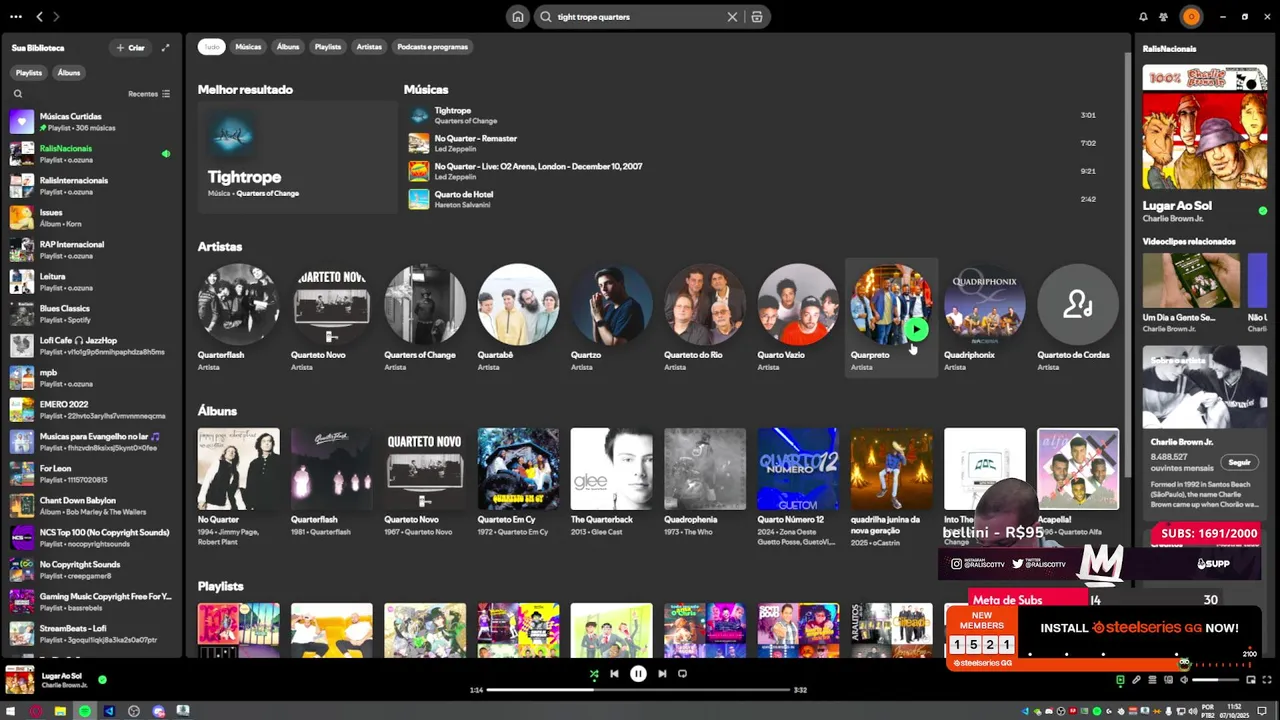Select the Músicas filter tab
This screenshot has height=720, width=1280.
248,47
